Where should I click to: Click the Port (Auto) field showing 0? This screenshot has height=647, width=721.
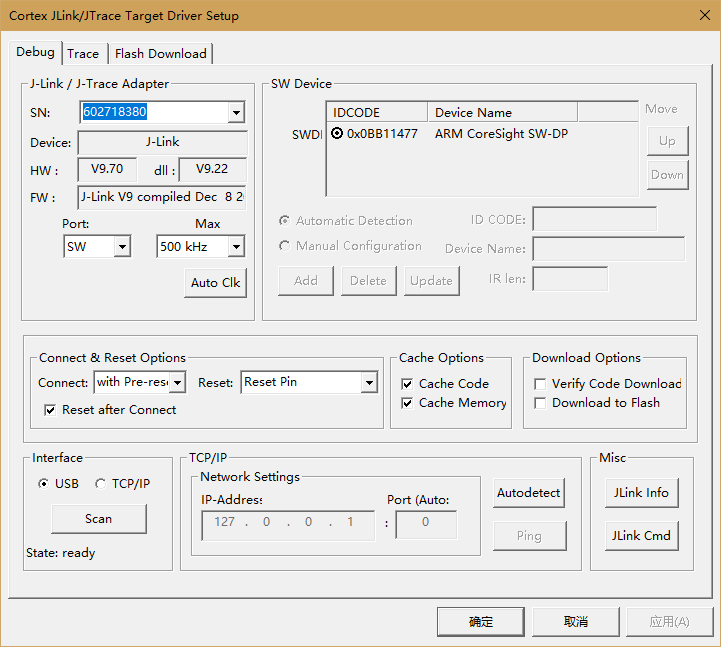click(x=426, y=525)
